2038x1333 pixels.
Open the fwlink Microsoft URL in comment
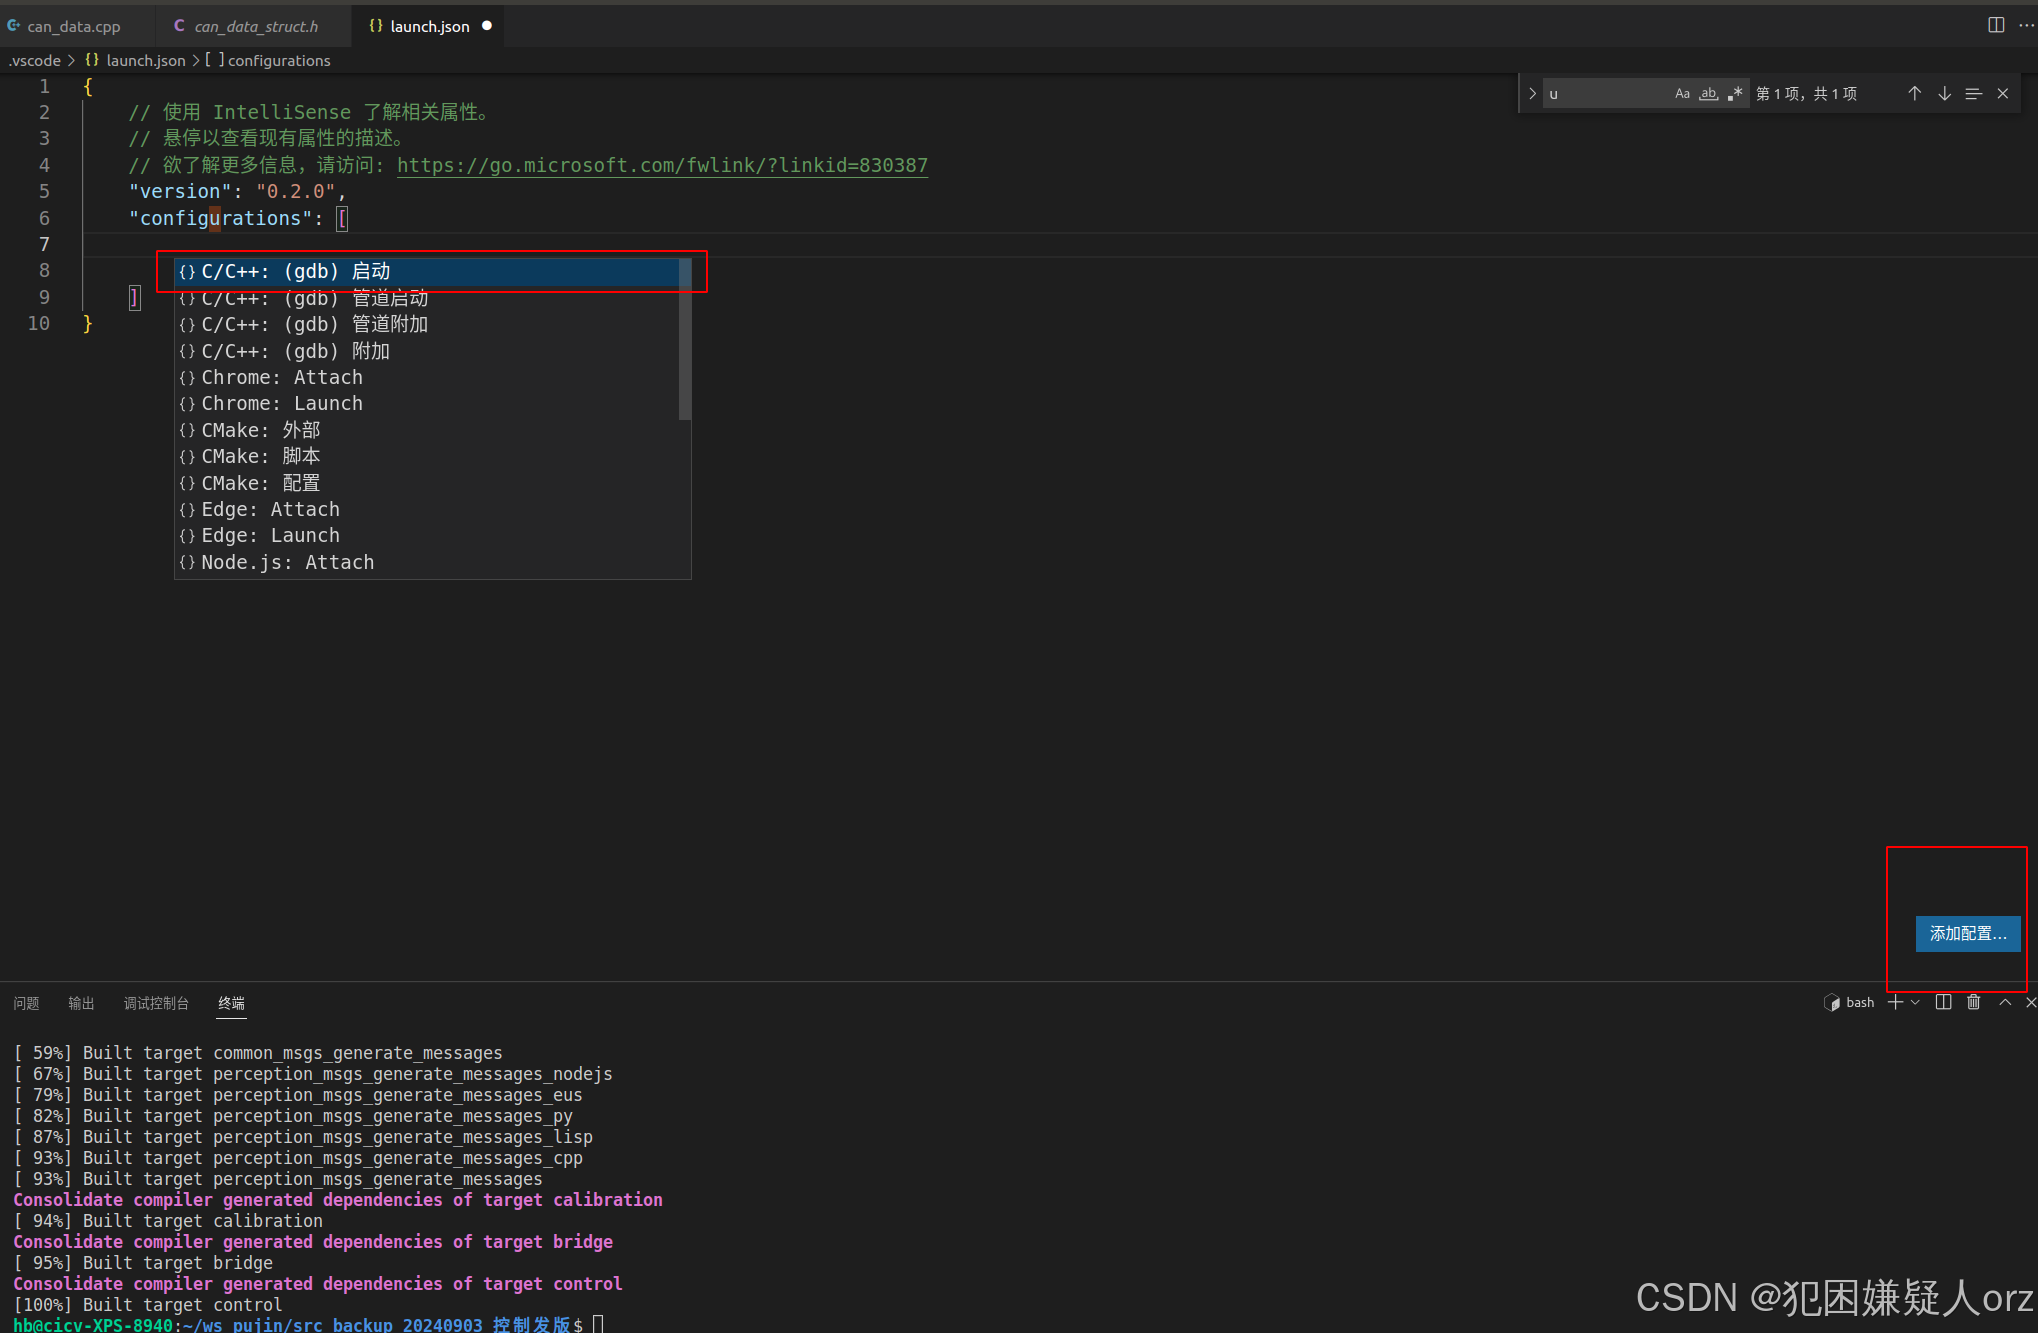663,165
